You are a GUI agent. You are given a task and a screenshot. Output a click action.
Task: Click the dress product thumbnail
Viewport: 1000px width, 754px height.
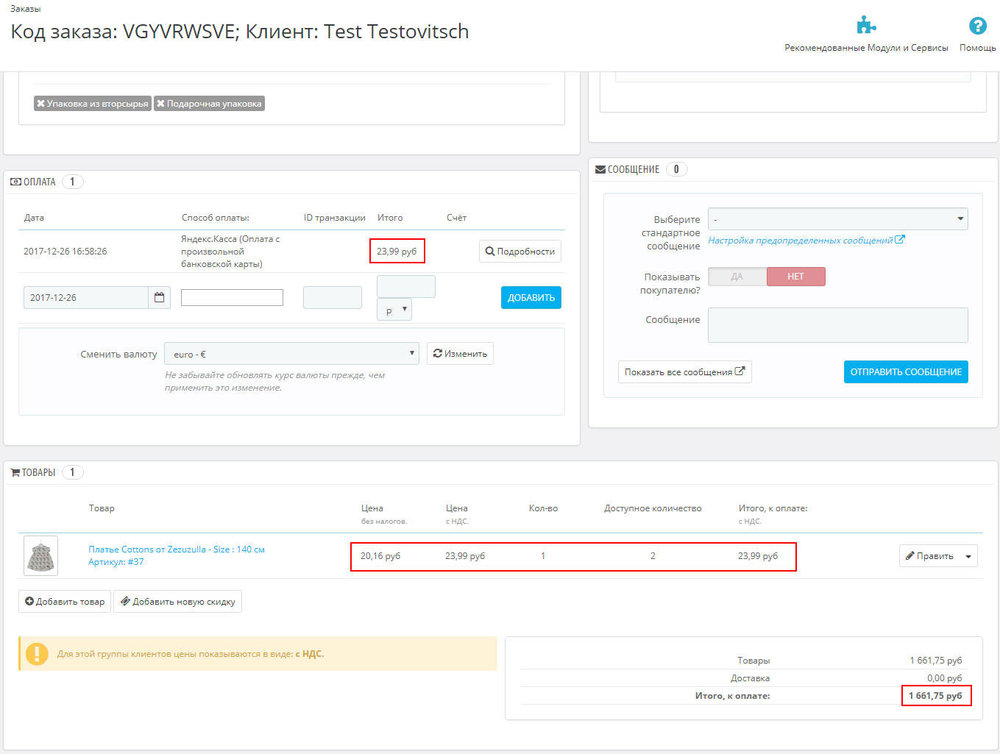coord(41,556)
